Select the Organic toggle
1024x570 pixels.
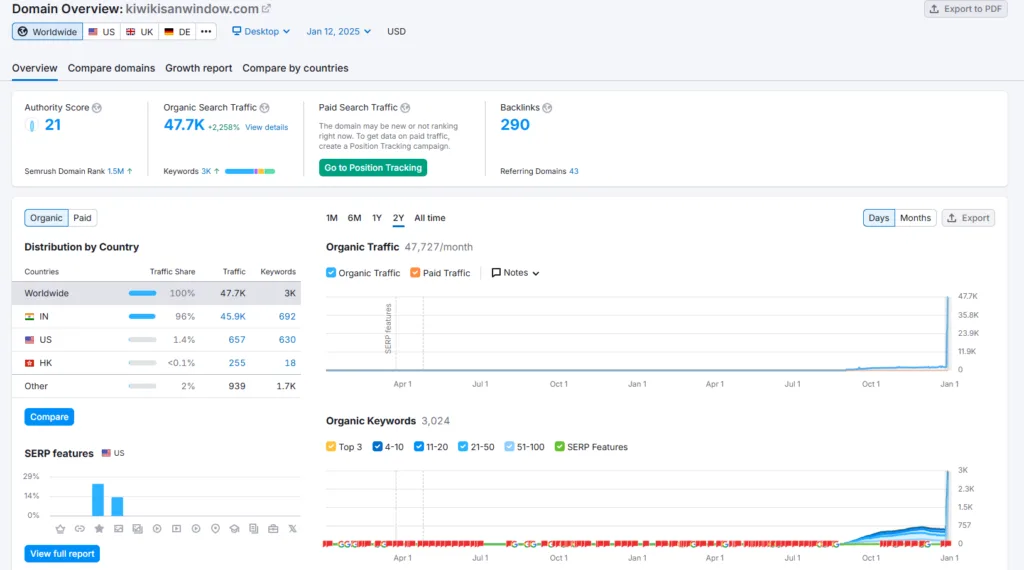(x=46, y=218)
